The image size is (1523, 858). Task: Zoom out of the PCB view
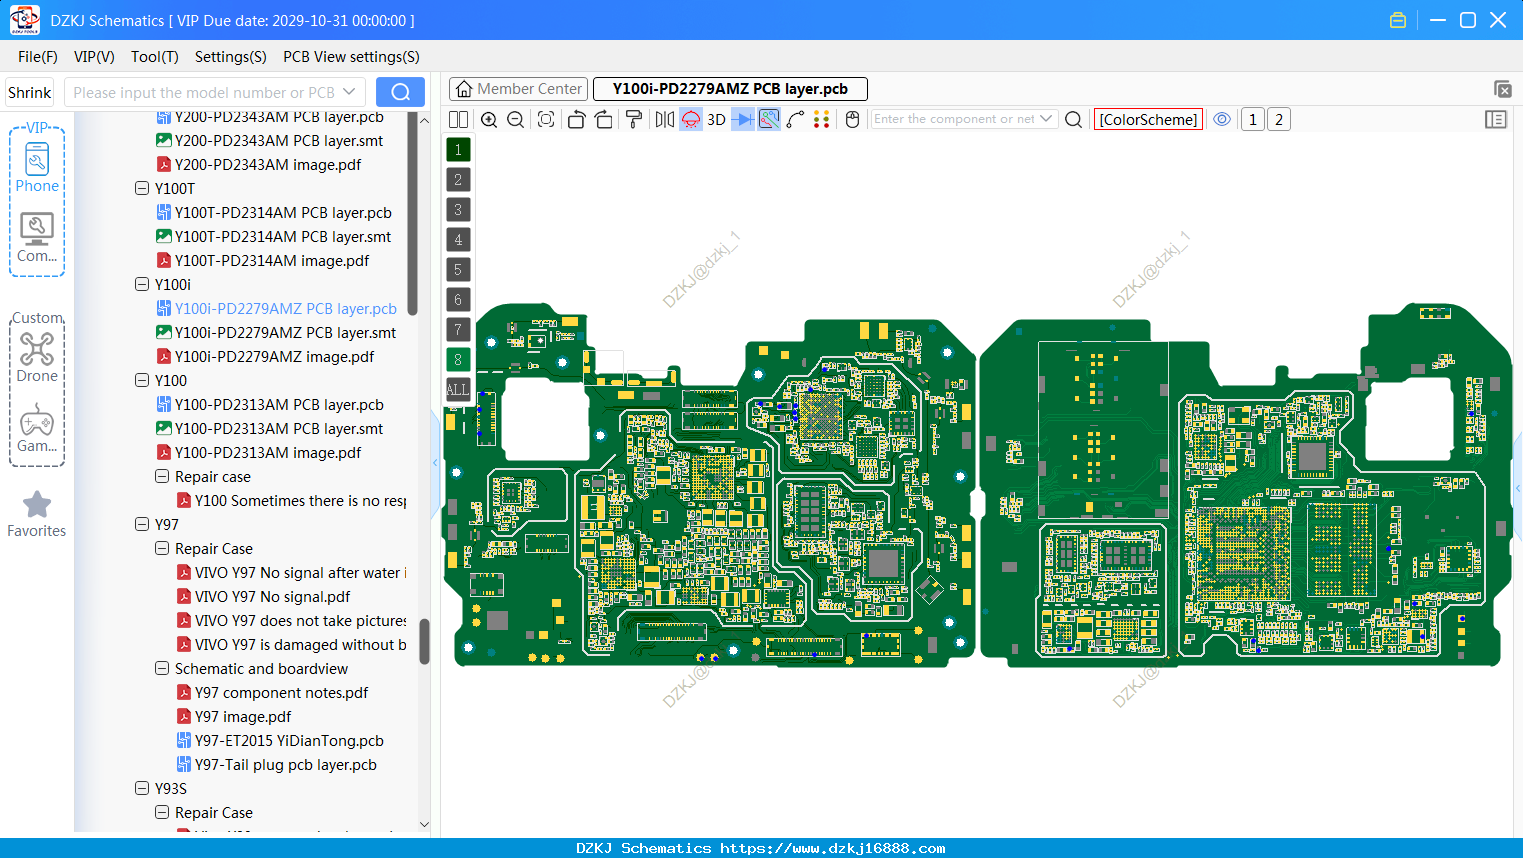coord(516,120)
